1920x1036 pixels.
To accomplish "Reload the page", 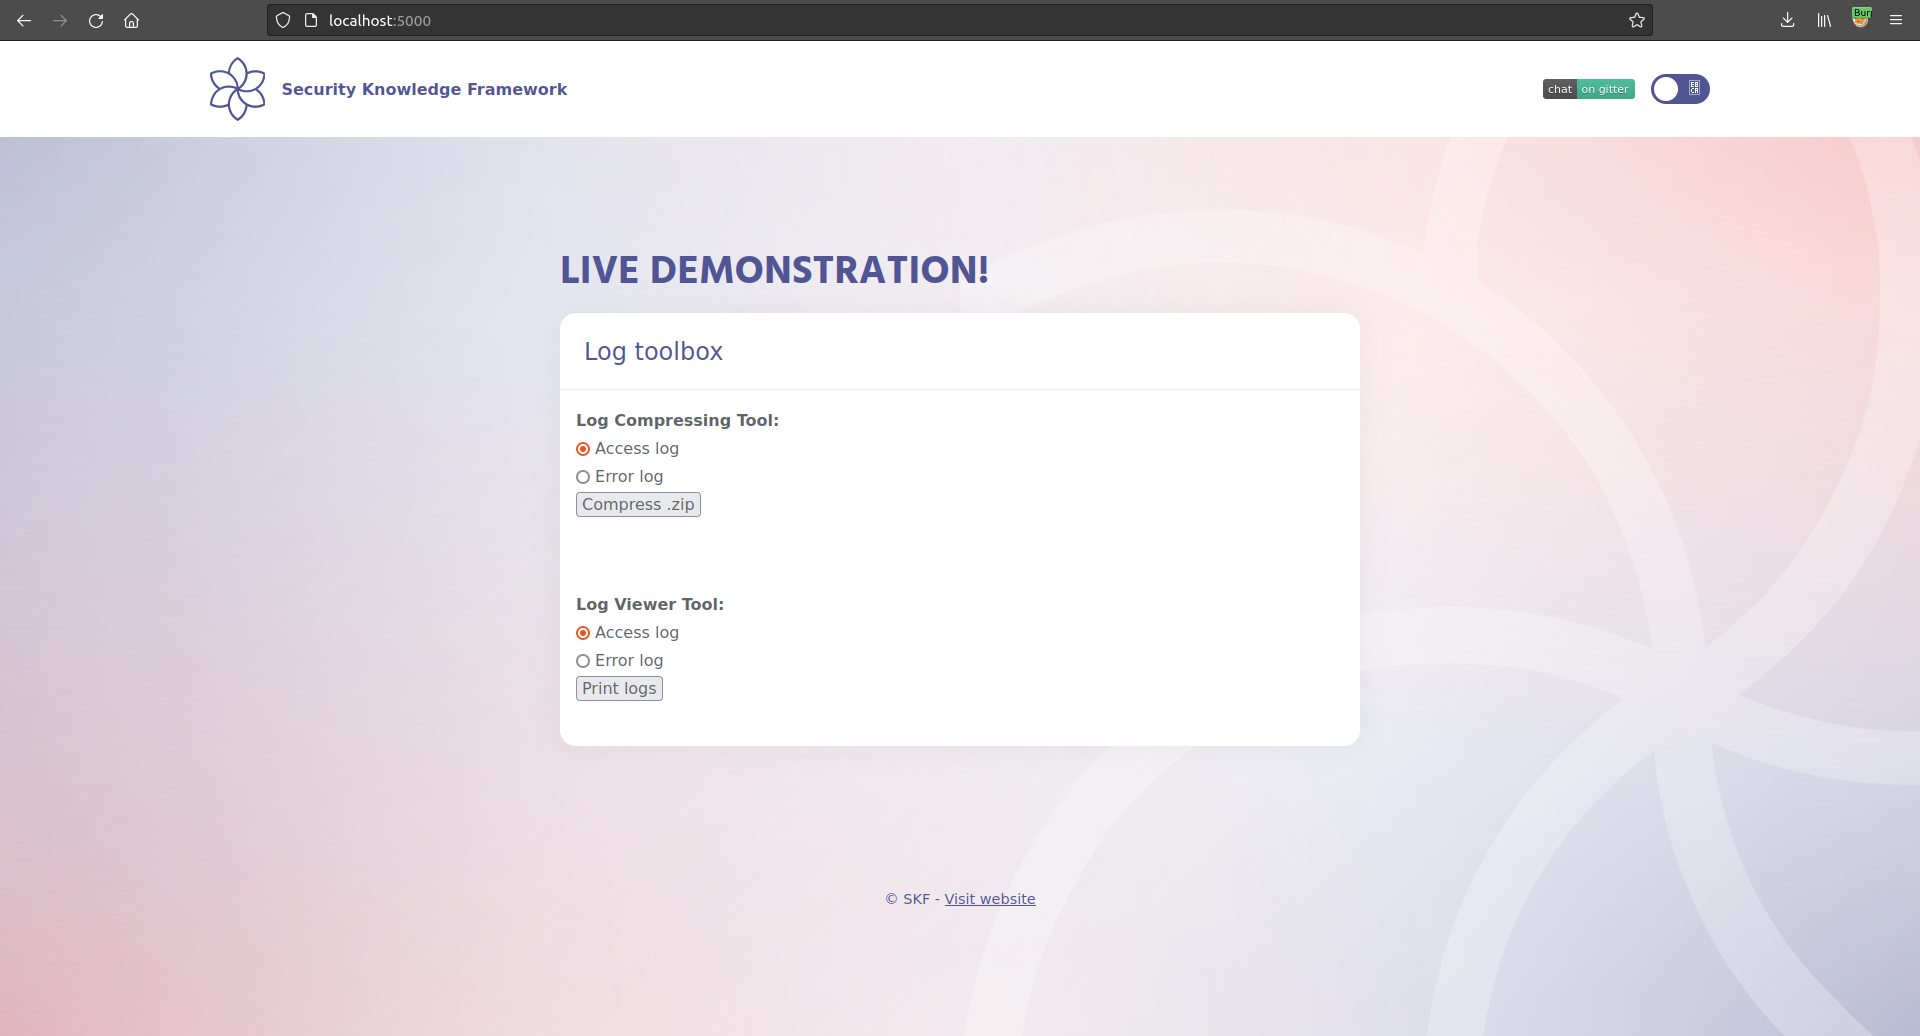I will (96, 20).
